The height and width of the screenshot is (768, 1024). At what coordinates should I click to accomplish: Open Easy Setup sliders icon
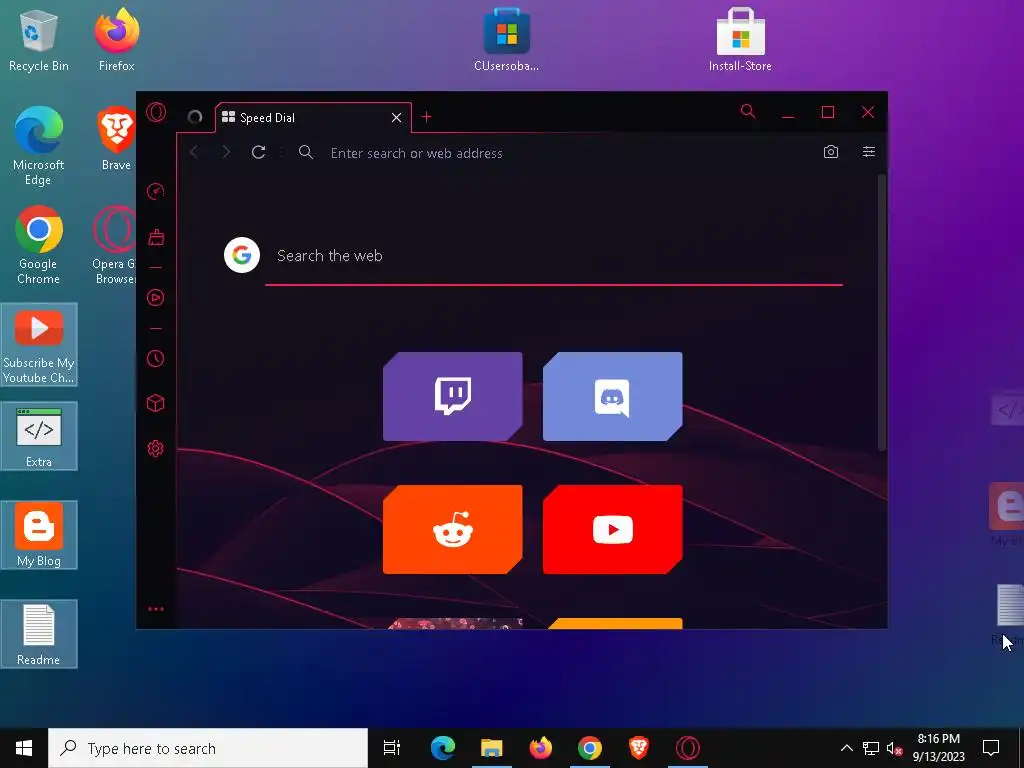click(x=869, y=152)
